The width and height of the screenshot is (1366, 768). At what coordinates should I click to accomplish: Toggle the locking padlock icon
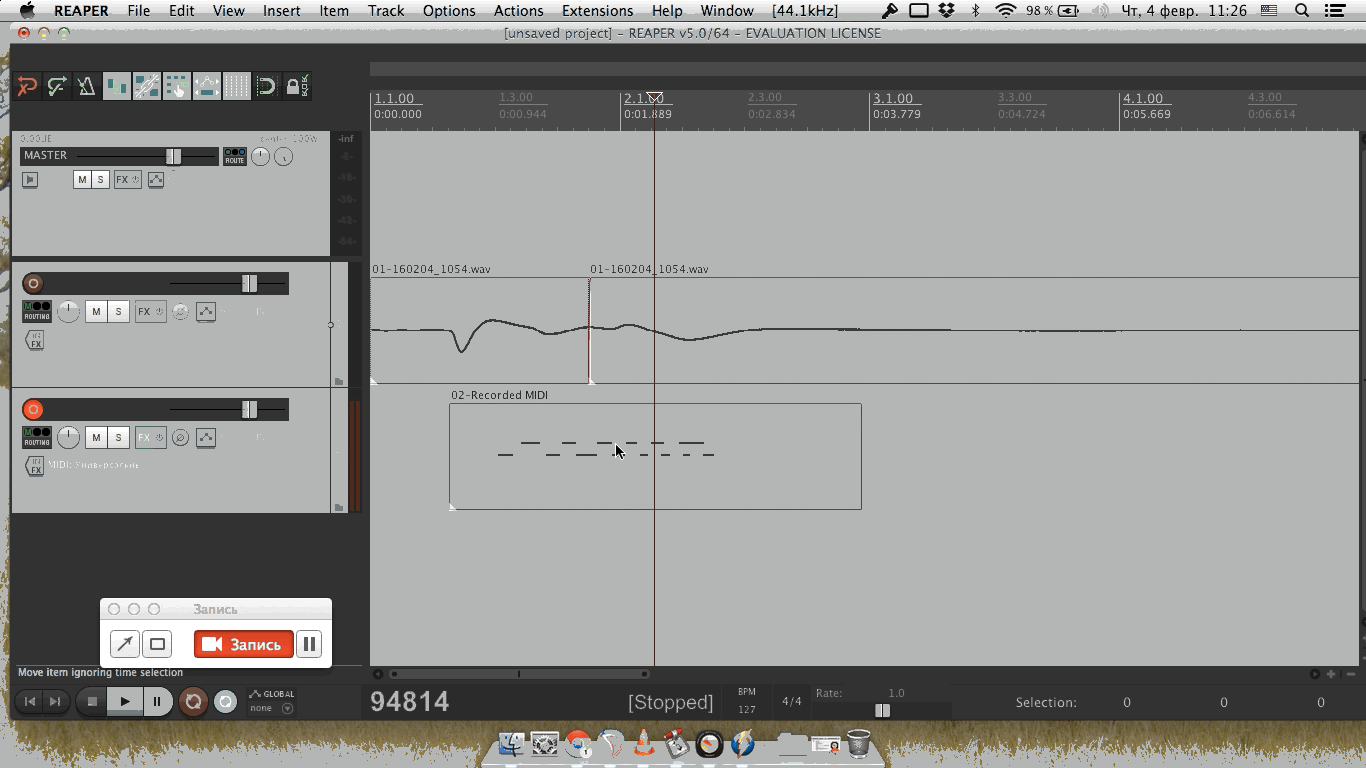point(297,87)
